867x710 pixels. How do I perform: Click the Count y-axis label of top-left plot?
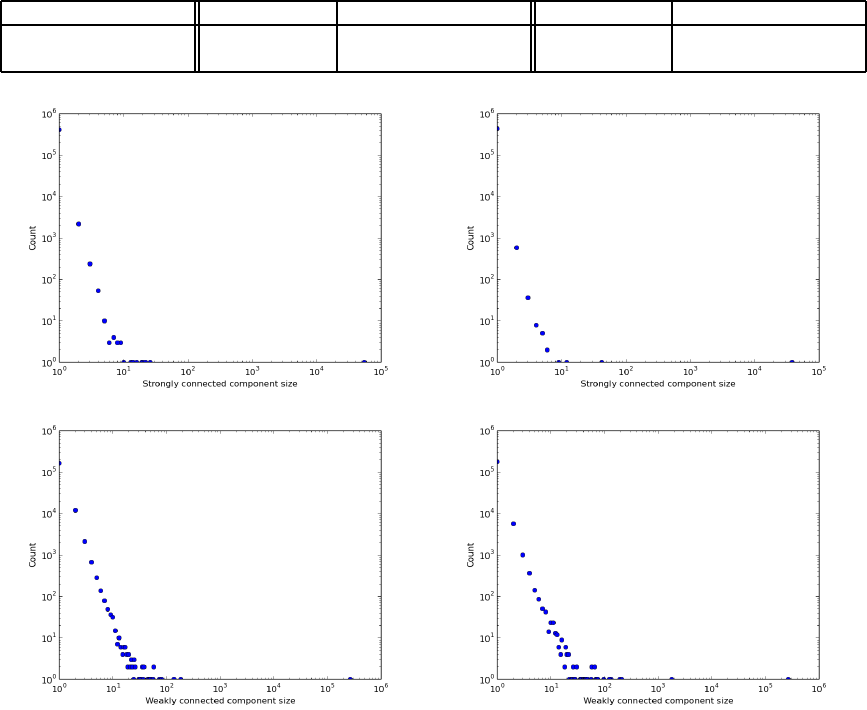point(33,238)
